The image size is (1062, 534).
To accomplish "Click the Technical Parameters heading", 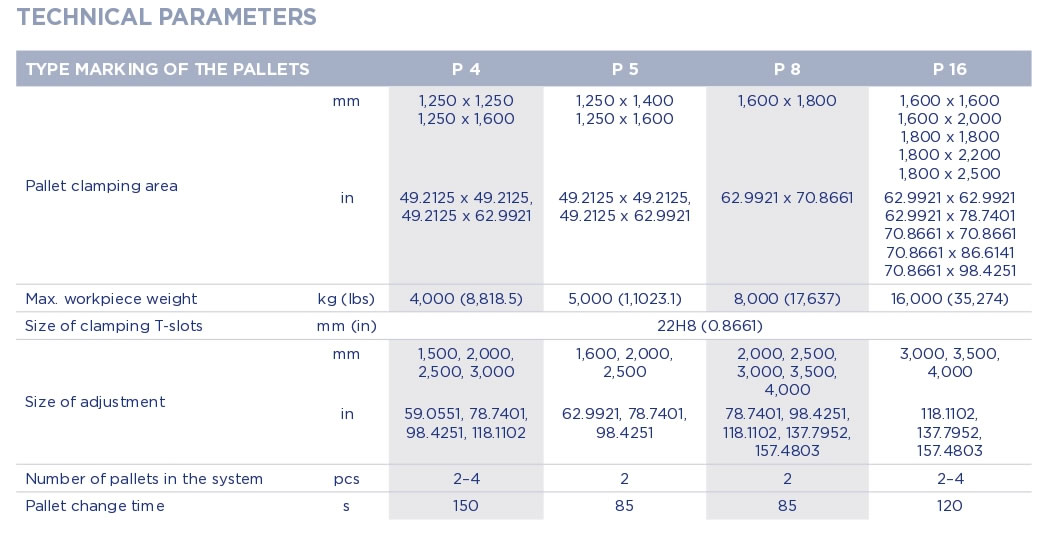I will coord(167,17).
